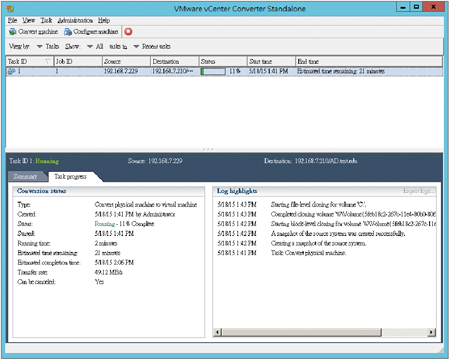Click the task 1 row icon
This screenshot has width=450, height=360.
(12, 71)
